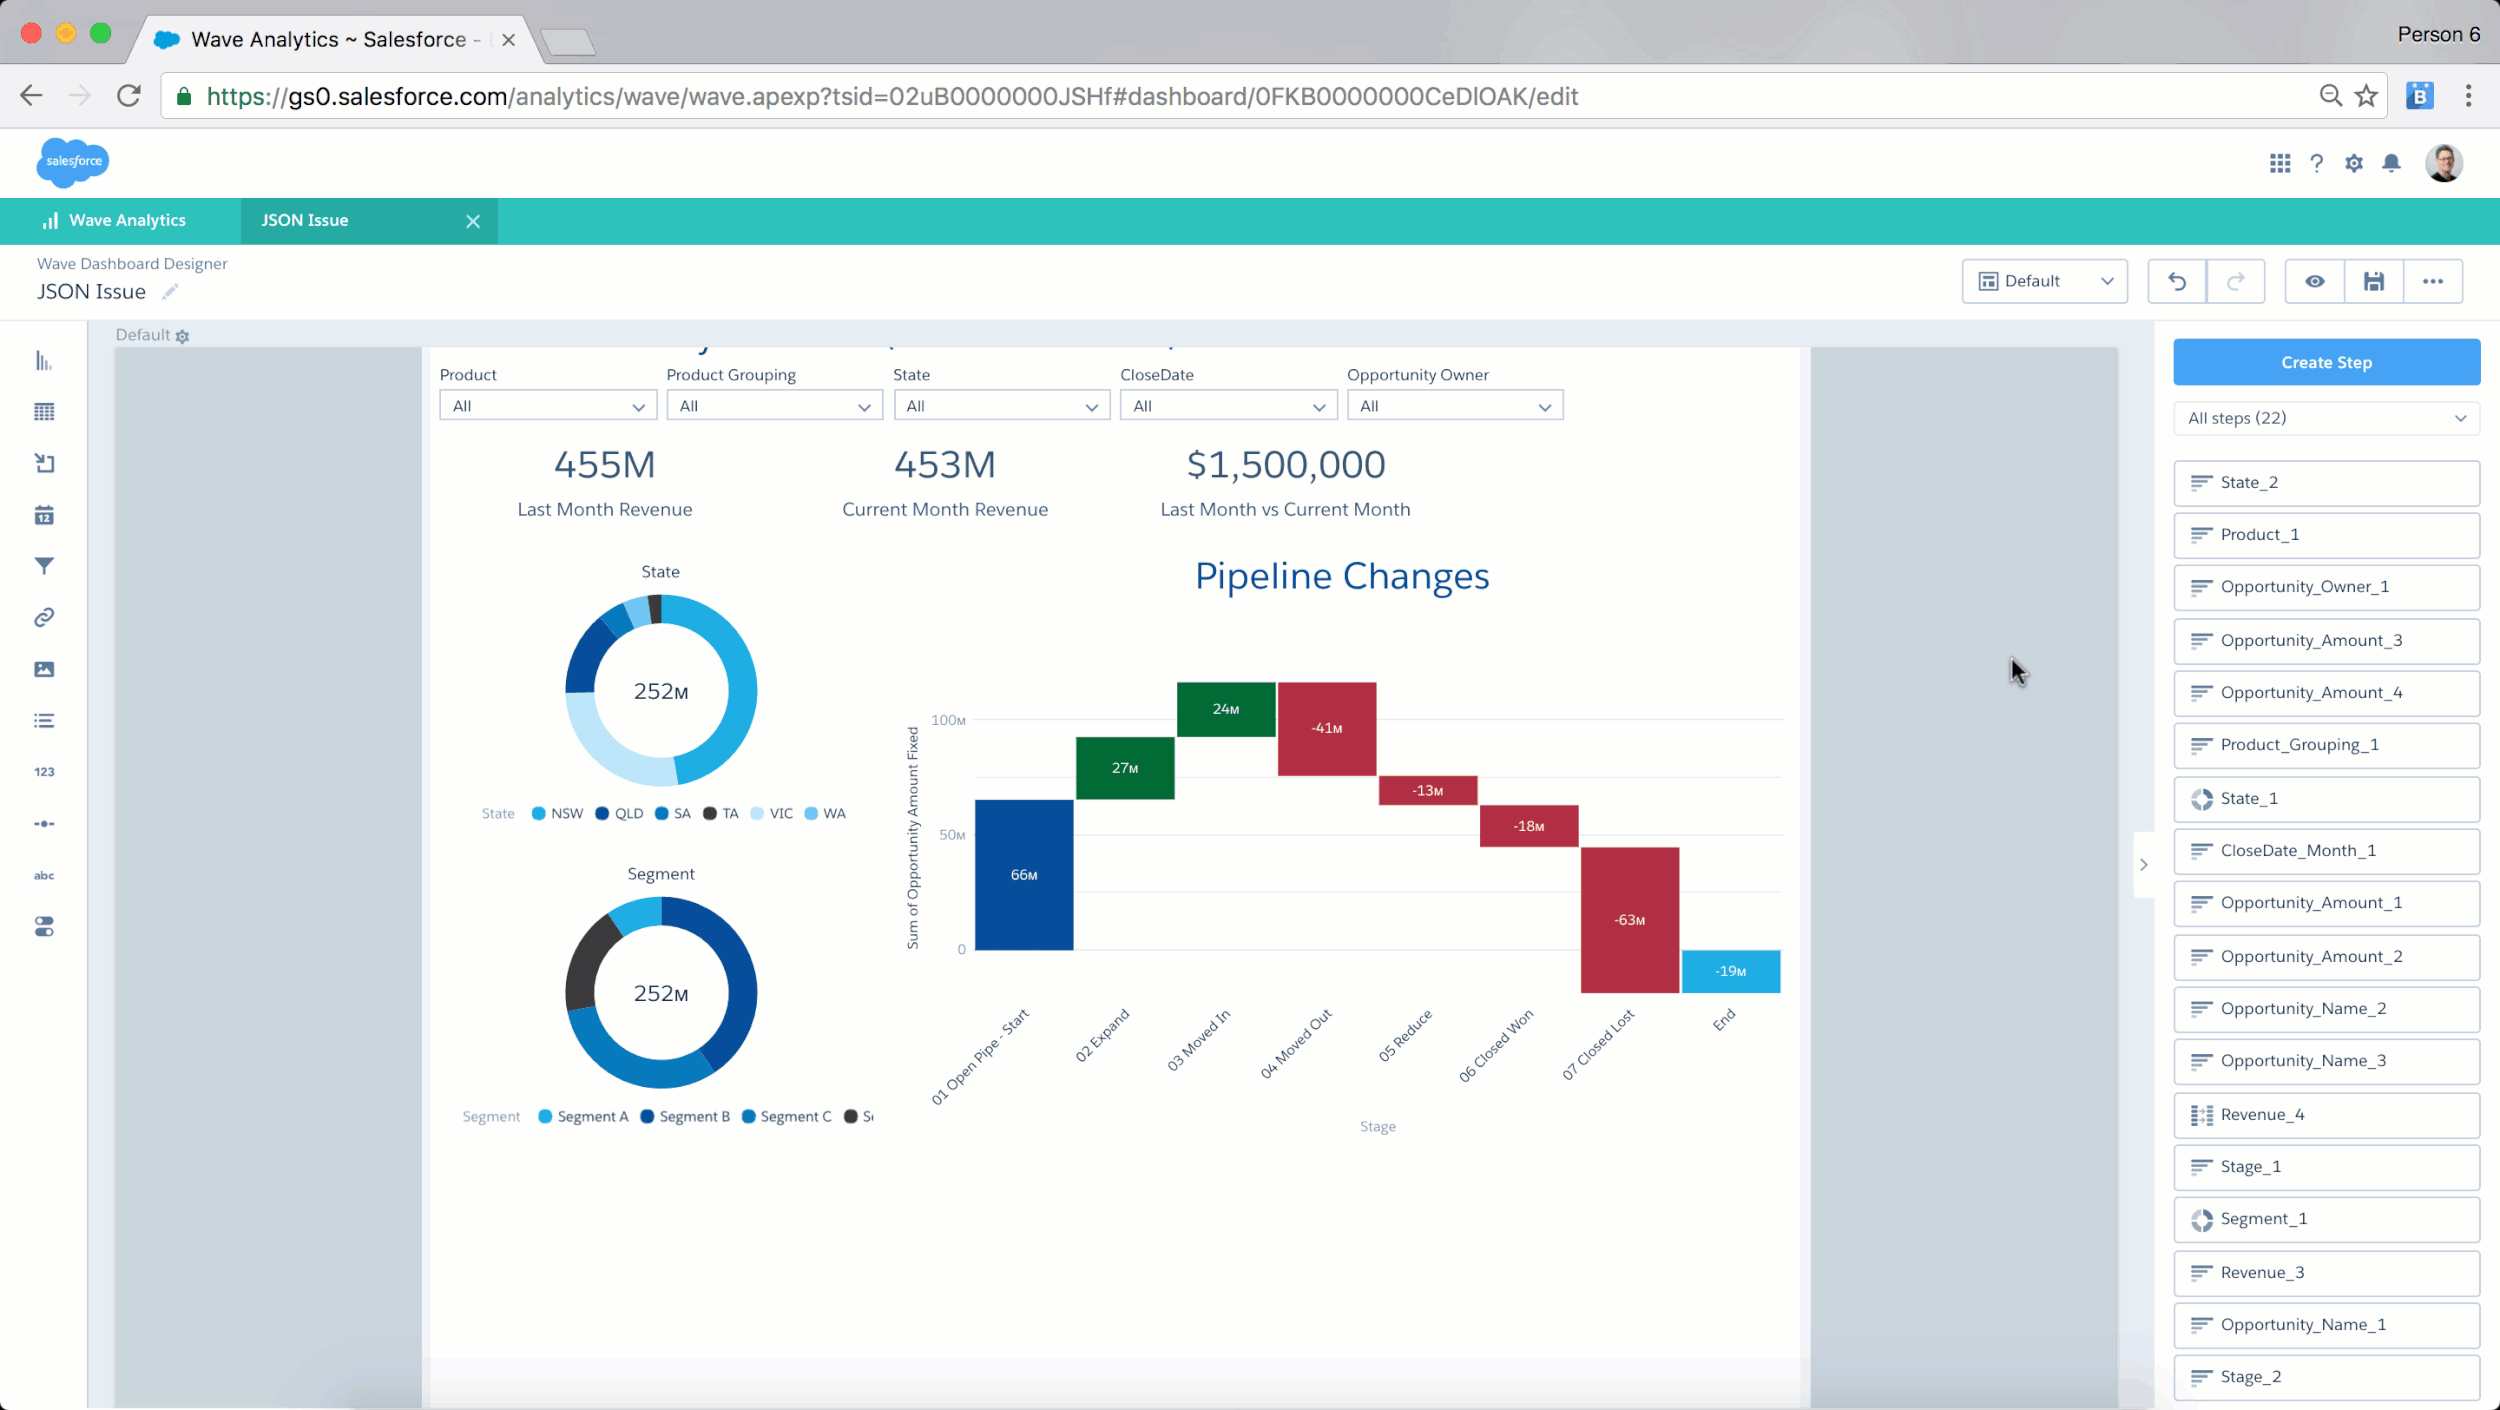The image size is (2500, 1410).
Task: Select the Opportunity_Amount_3 step
Action: point(2326,641)
